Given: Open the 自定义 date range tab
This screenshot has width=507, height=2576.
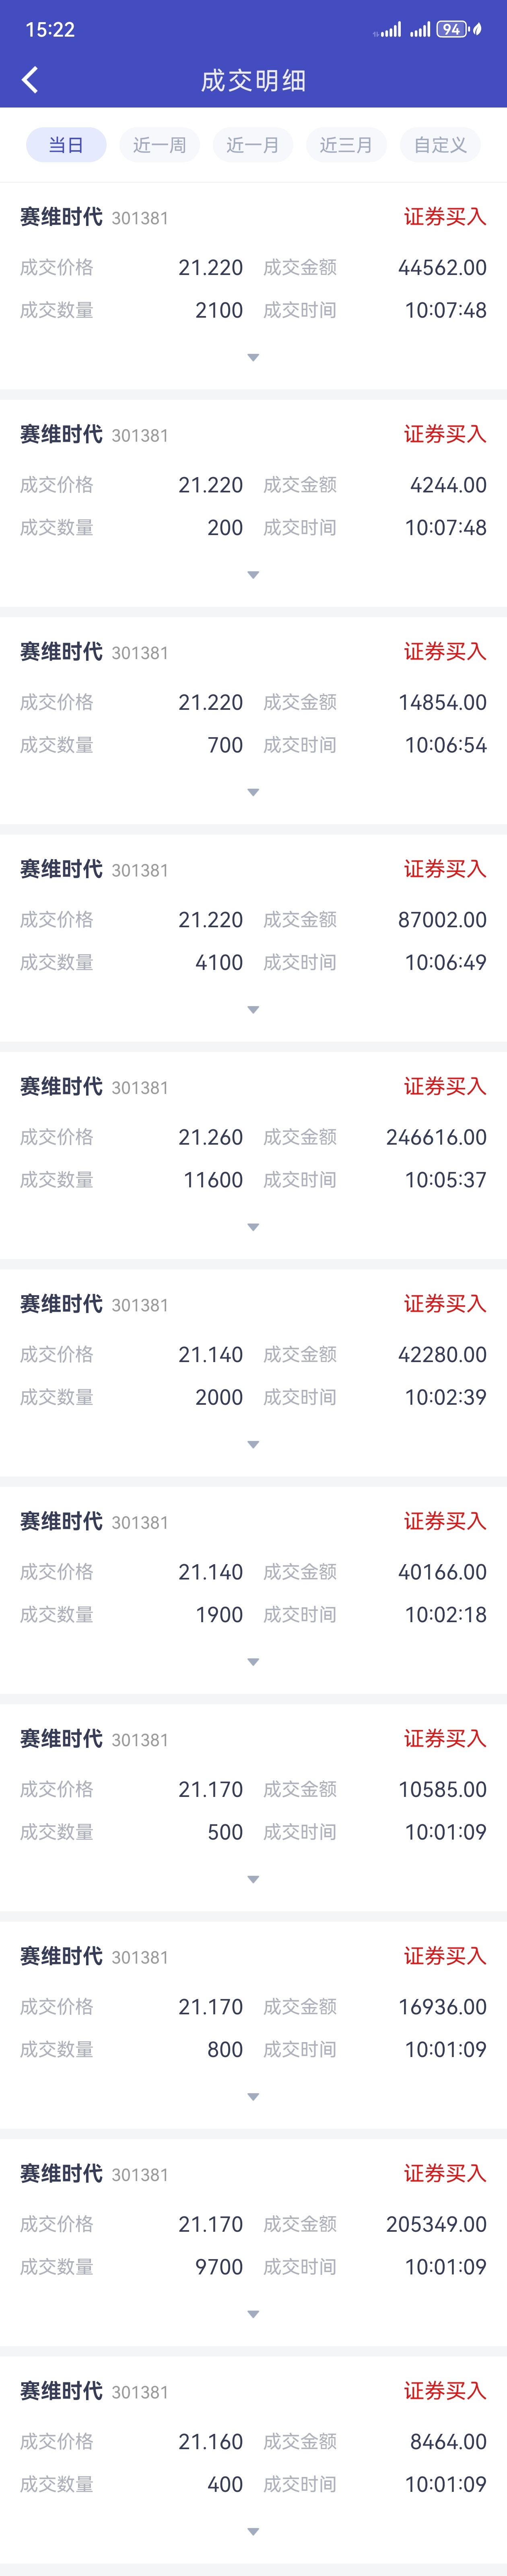Looking at the screenshot, I should click(440, 145).
